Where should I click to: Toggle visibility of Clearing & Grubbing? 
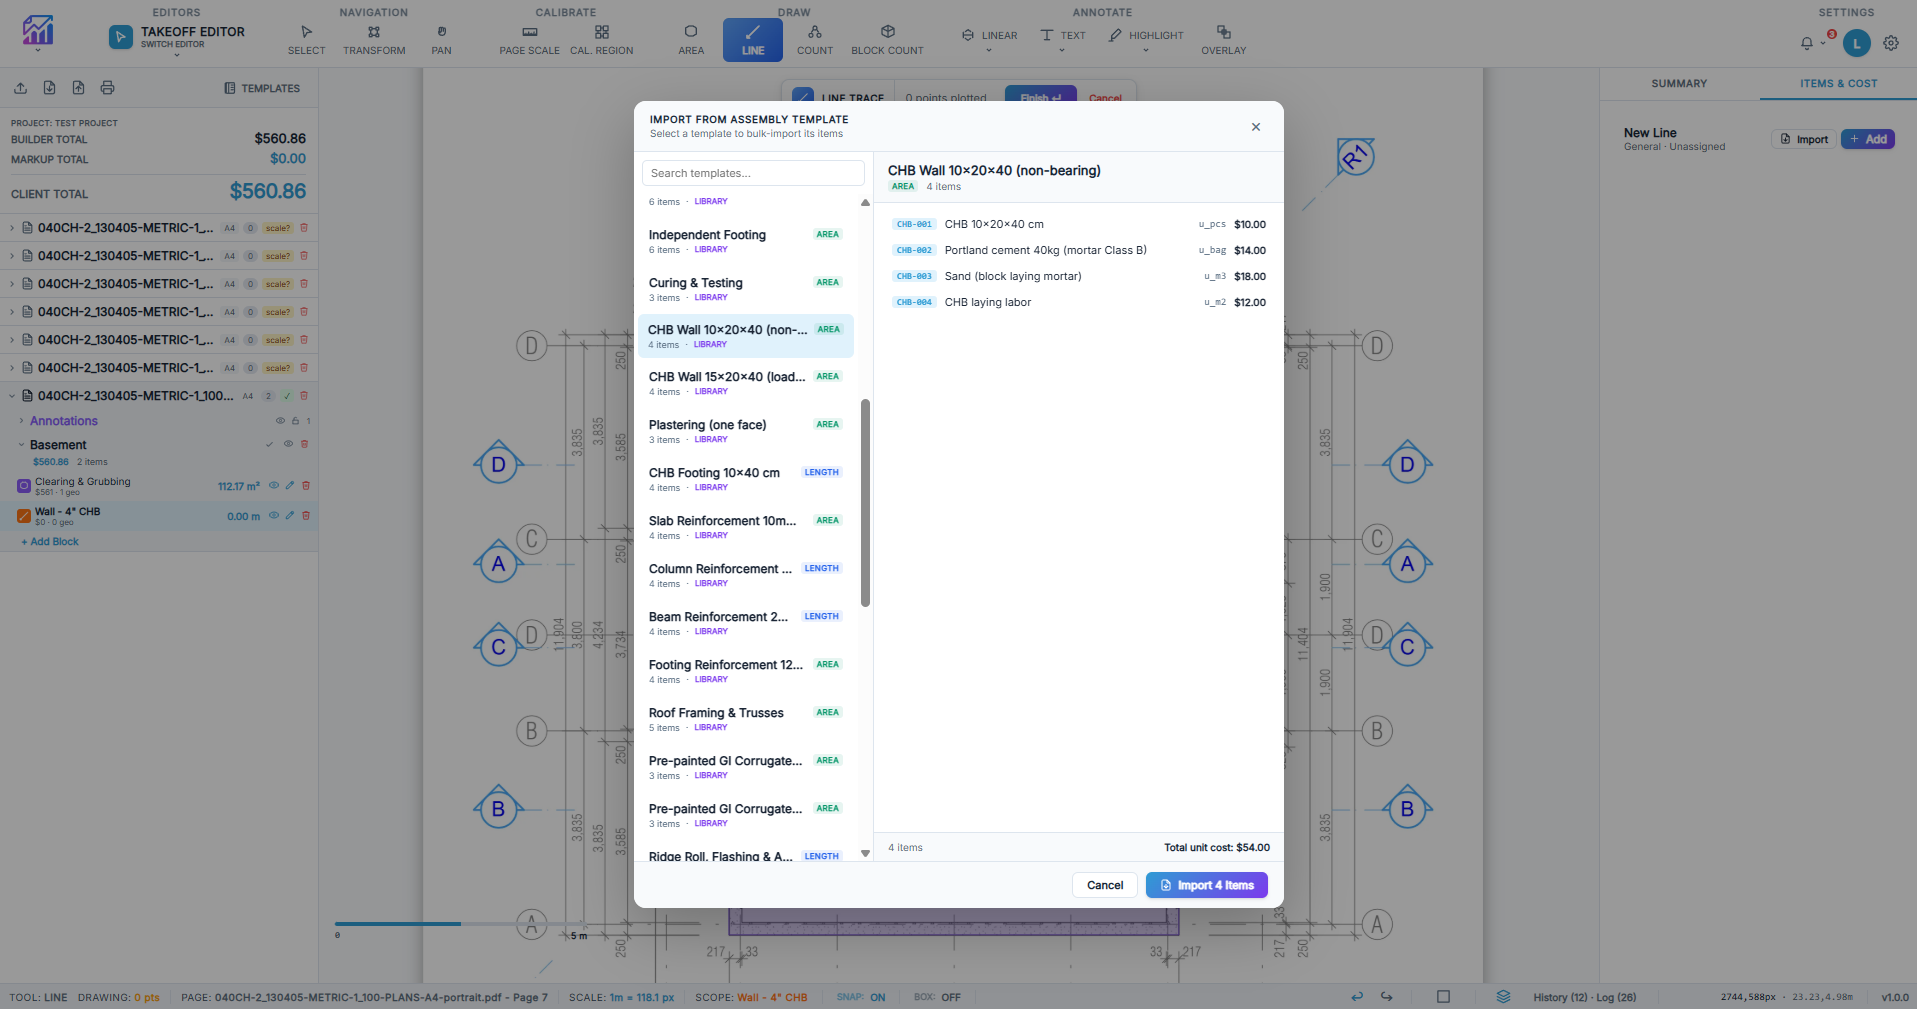274,486
